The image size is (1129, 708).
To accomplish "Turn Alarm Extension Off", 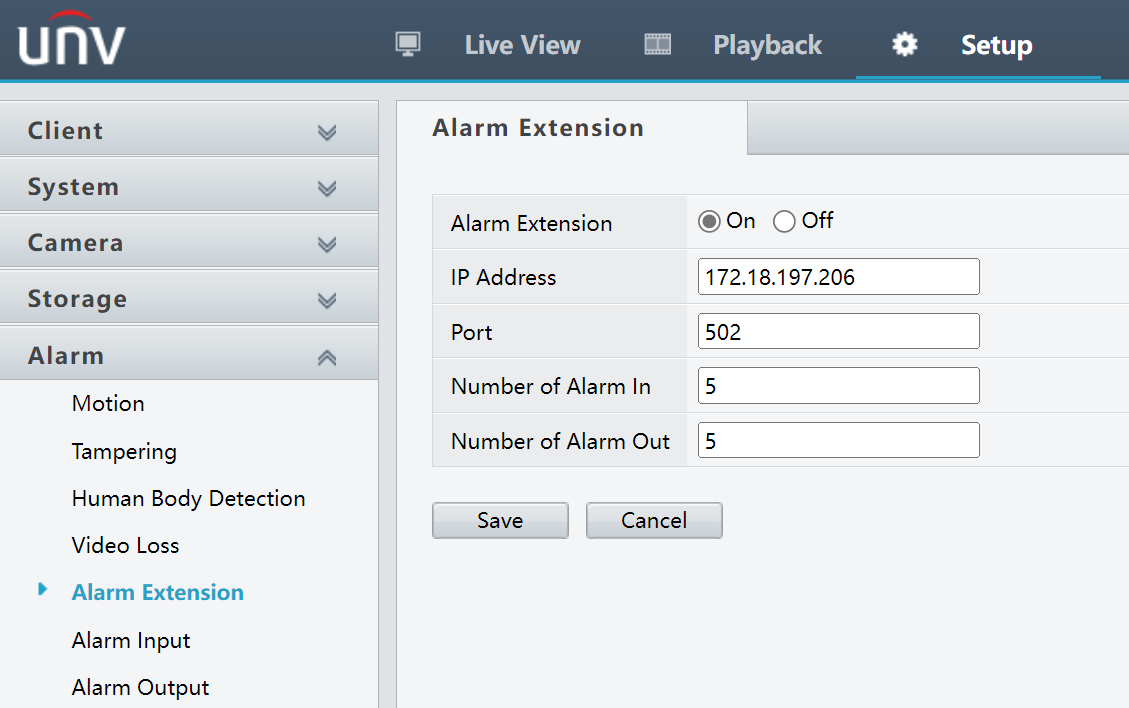I will click(784, 221).
